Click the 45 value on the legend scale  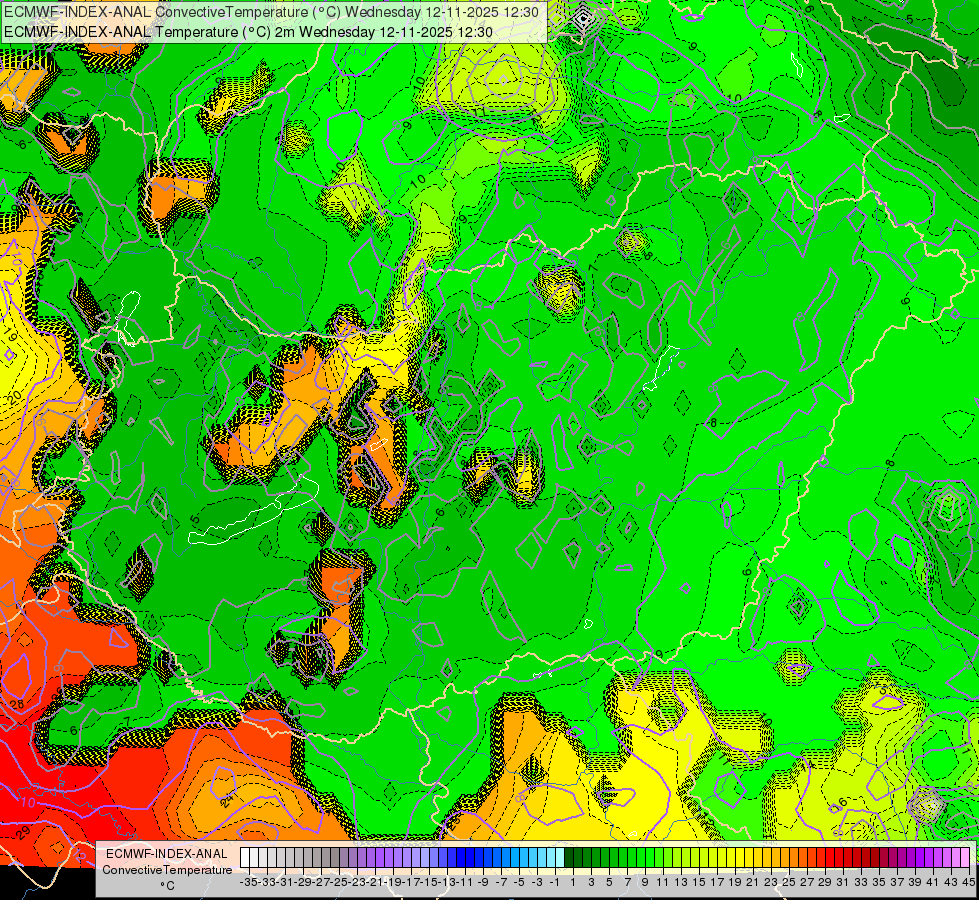pos(968,882)
